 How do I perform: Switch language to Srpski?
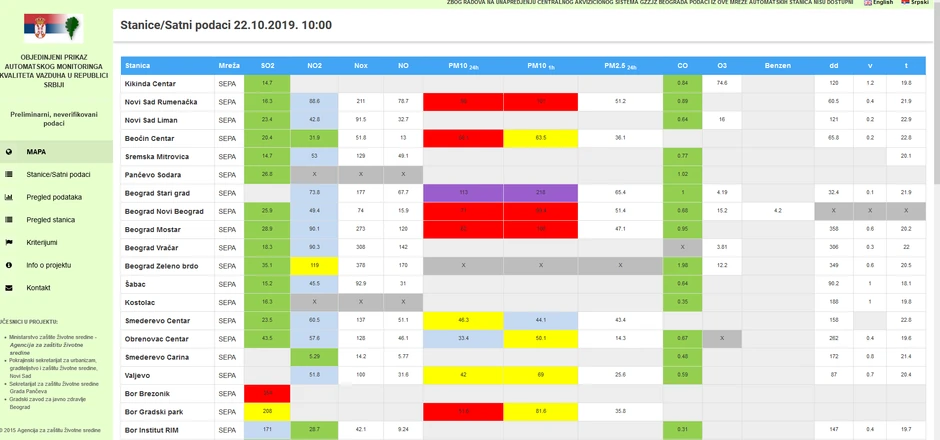pos(920,2)
